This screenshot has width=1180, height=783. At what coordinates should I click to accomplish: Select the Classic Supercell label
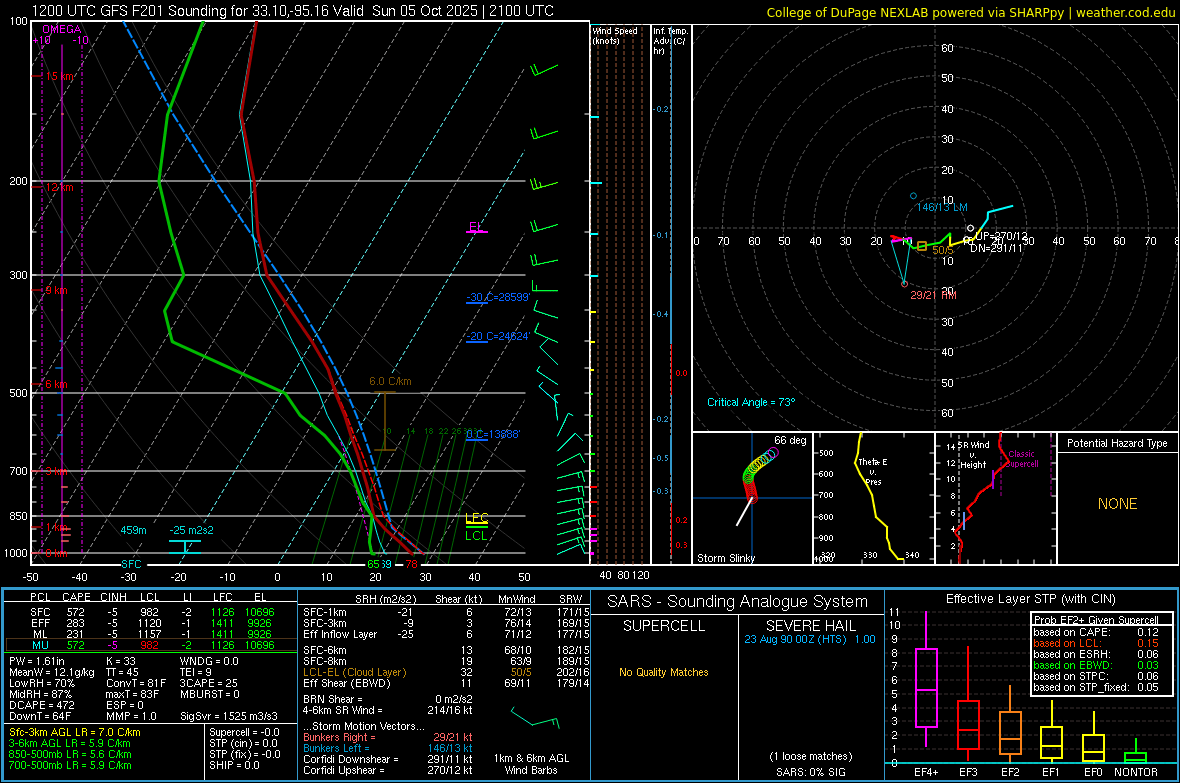point(1022,459)
